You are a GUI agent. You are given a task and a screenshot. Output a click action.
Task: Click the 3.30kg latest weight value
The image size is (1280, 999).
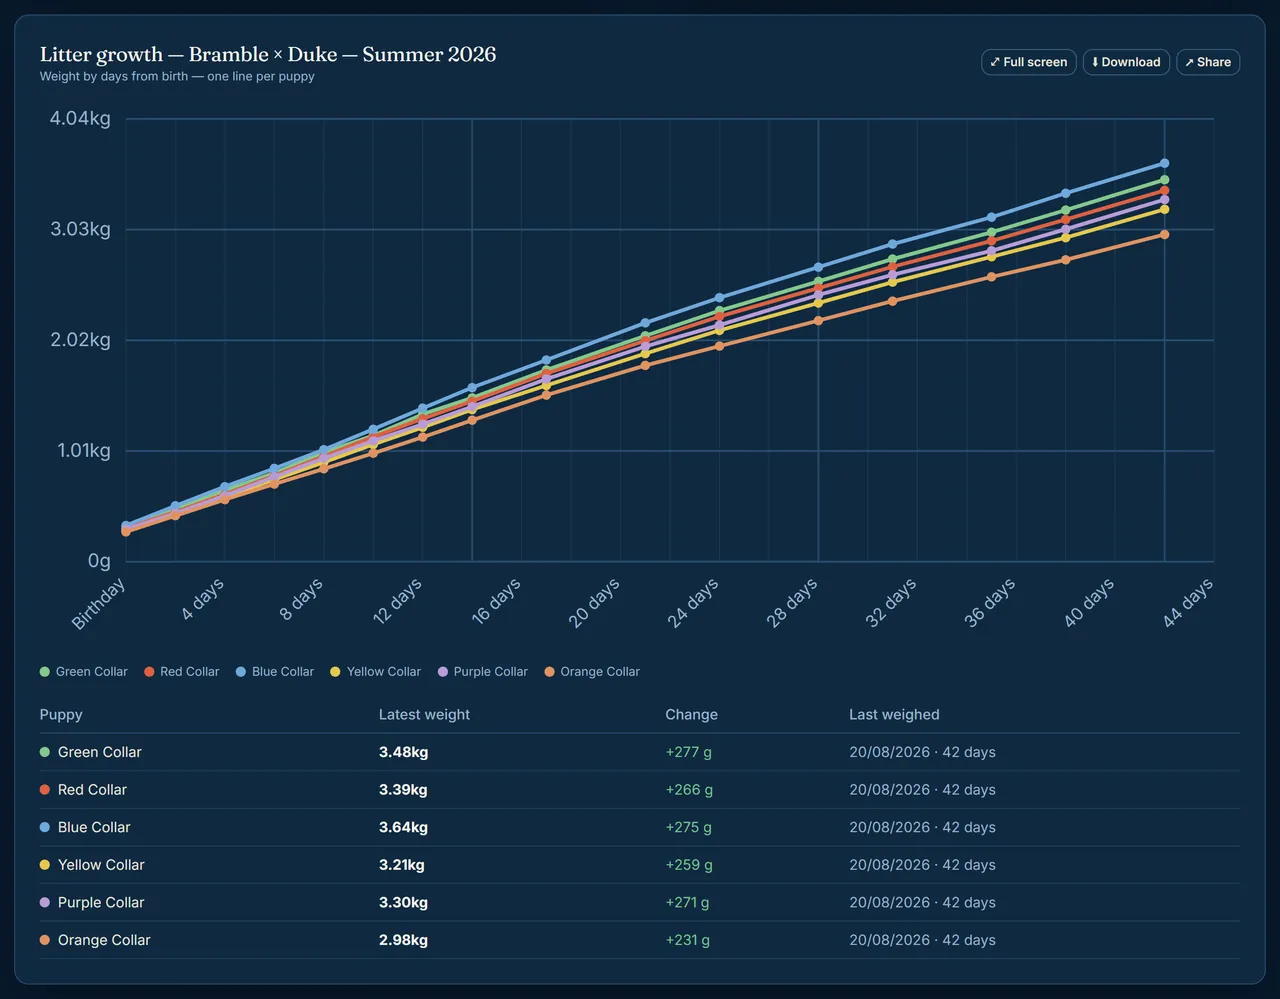click(x=404, y=902)
